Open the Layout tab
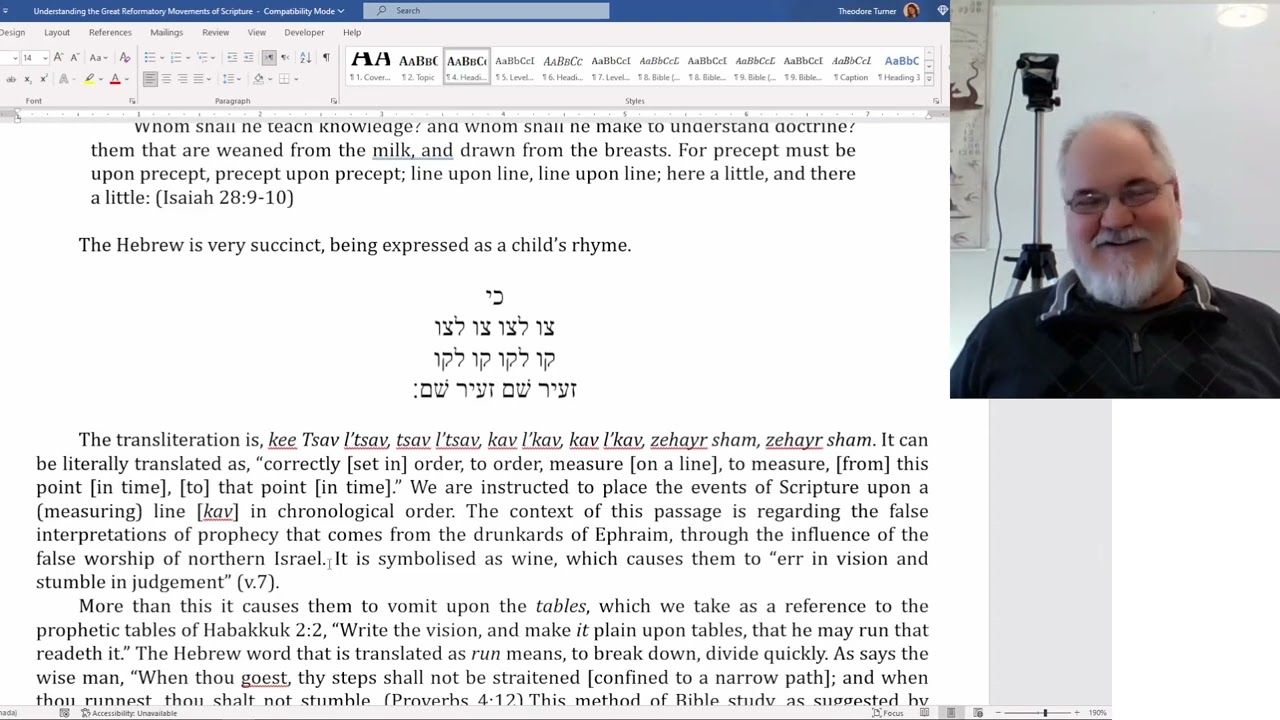Viewport: 1280px width, 720px height. [x=57, y=32]
